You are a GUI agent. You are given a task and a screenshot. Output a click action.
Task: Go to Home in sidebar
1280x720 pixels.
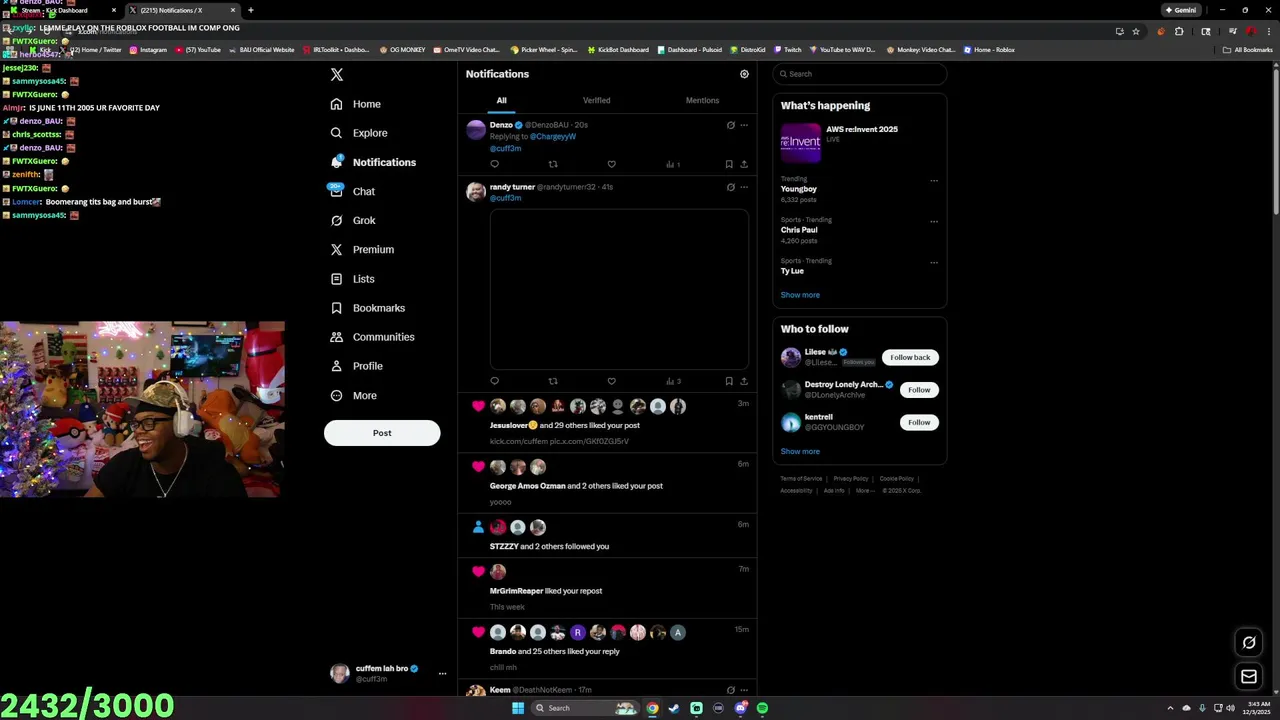(x=356, y=104)
